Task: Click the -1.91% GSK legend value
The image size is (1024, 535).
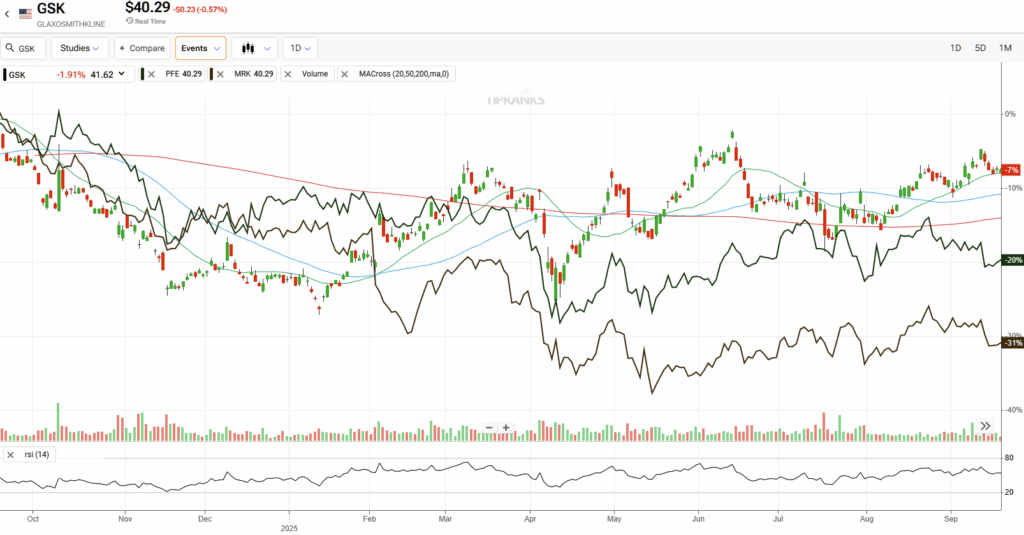Action: pos(71,75)
